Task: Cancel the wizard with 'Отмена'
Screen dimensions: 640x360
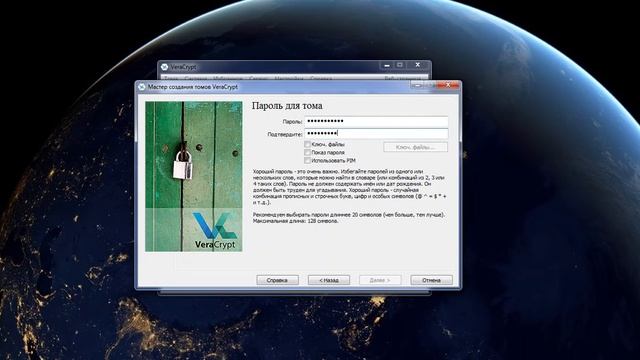Action: pyautogui.click(x=431, y=280)
